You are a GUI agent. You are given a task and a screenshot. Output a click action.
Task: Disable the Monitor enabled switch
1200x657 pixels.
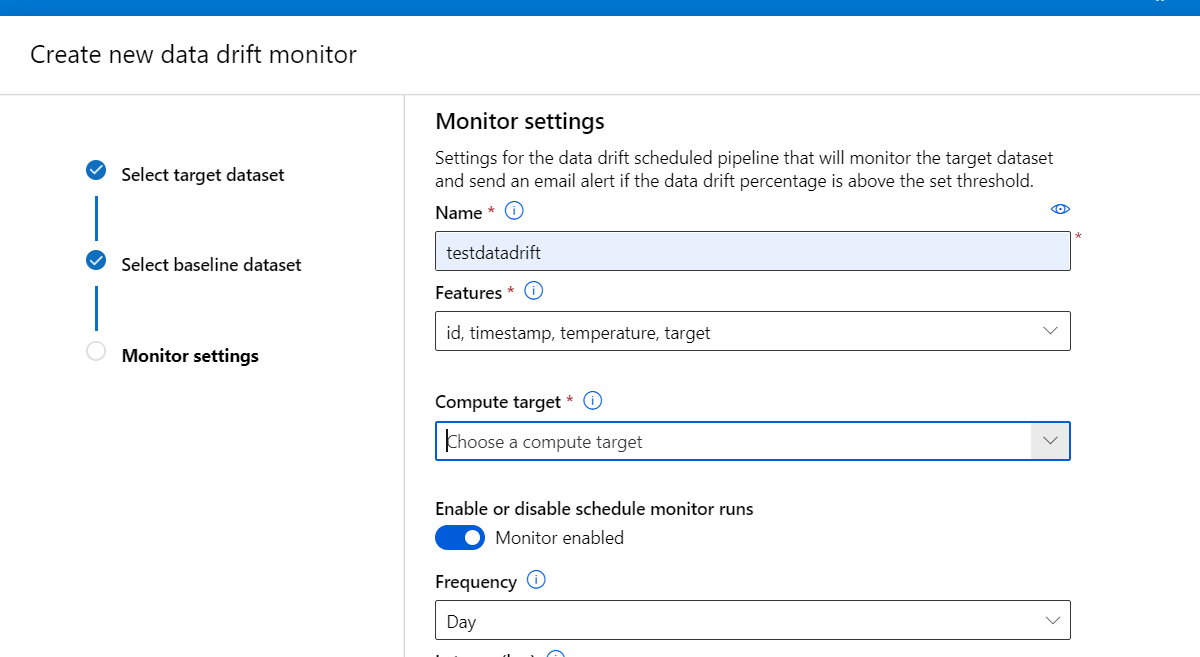460,538
